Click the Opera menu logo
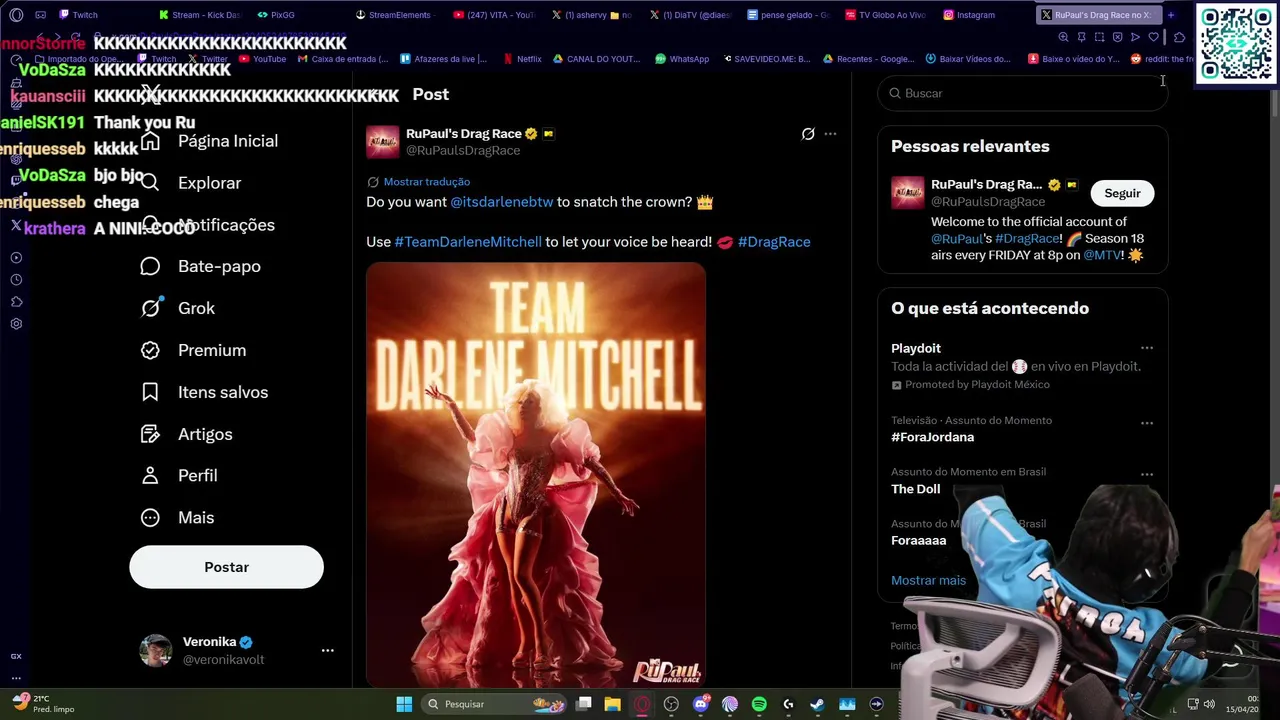This screenshot has width=1280, height=720. 16,15
